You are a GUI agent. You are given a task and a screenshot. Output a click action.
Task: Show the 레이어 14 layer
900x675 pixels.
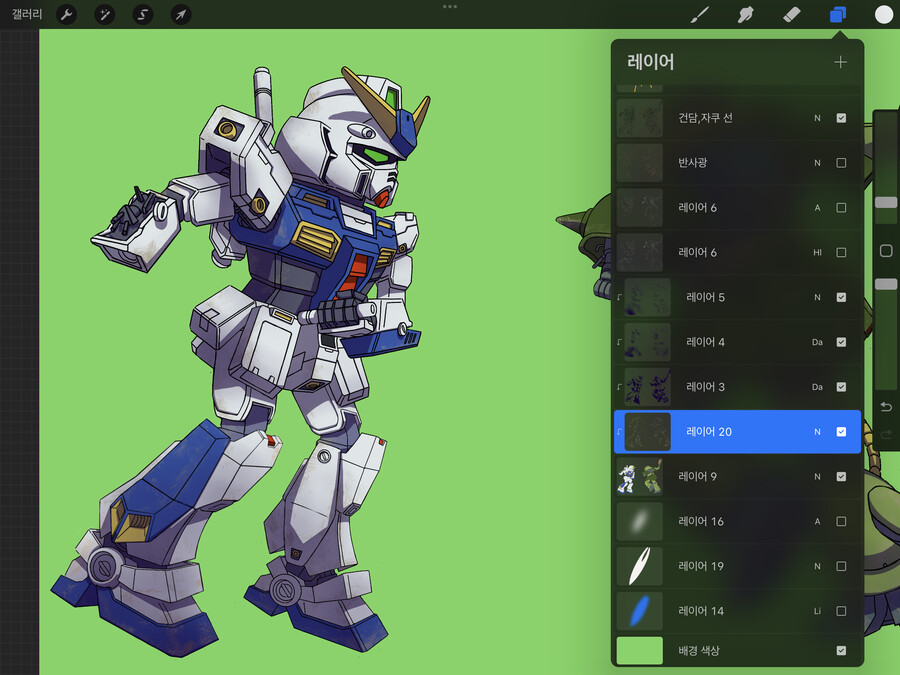[841, 611]
